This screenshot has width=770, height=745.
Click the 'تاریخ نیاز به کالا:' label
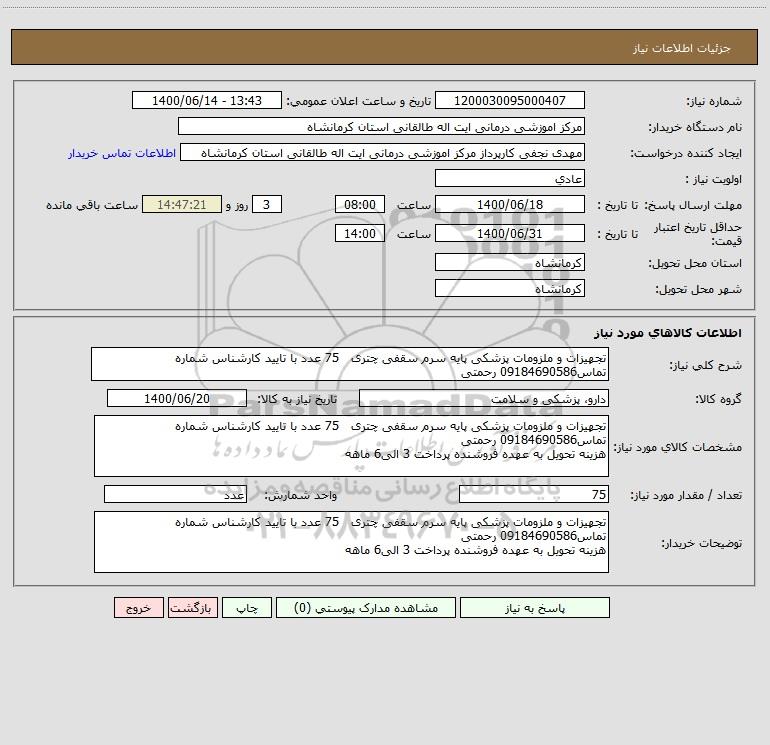coord(298,399)
